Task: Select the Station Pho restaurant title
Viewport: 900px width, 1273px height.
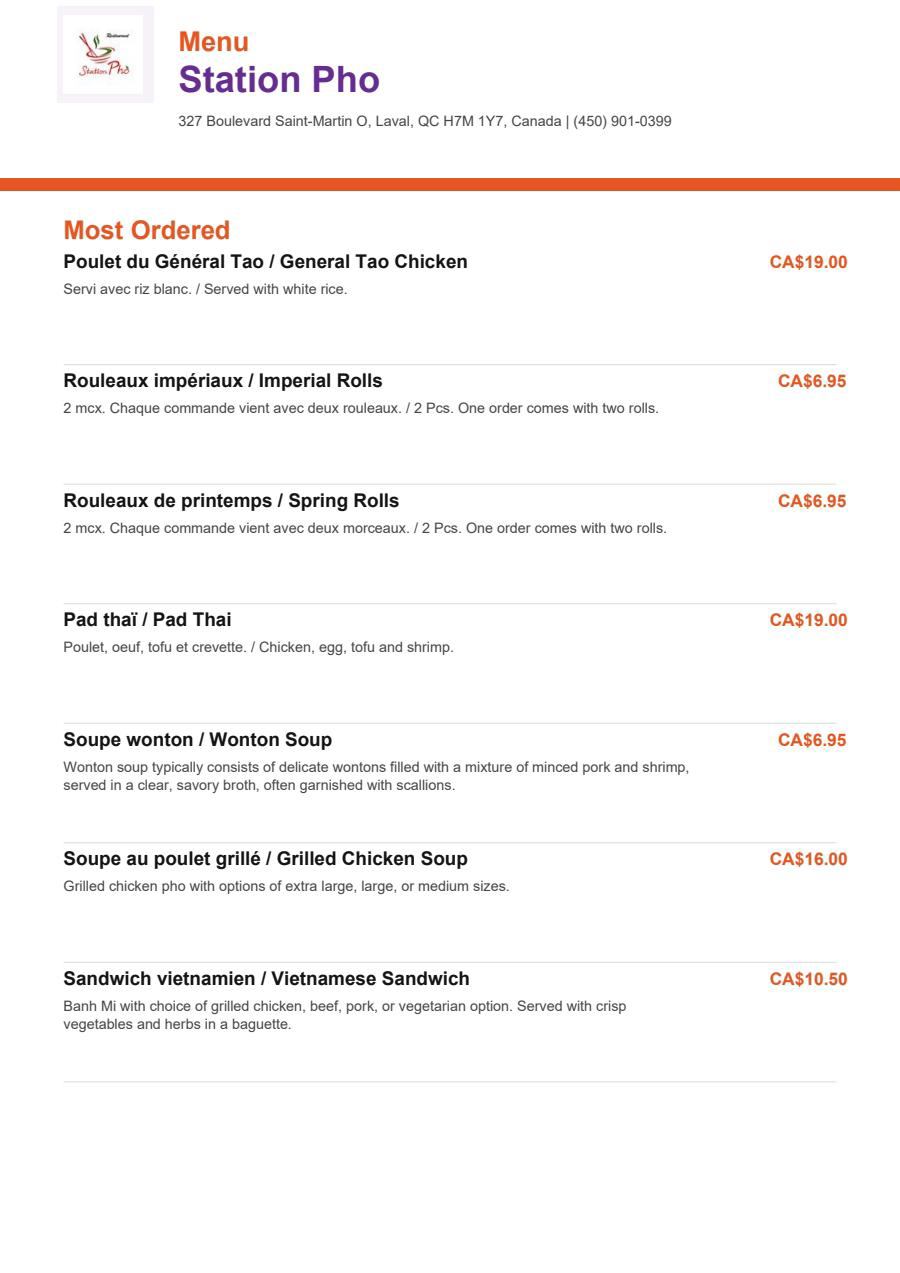Action: [279, 80]
